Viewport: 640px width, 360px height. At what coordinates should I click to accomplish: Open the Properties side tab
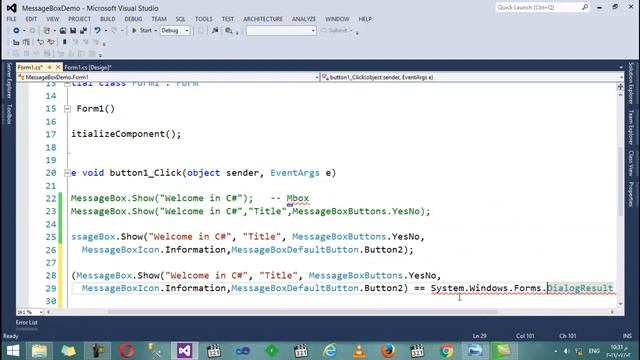tap(631, 194)
